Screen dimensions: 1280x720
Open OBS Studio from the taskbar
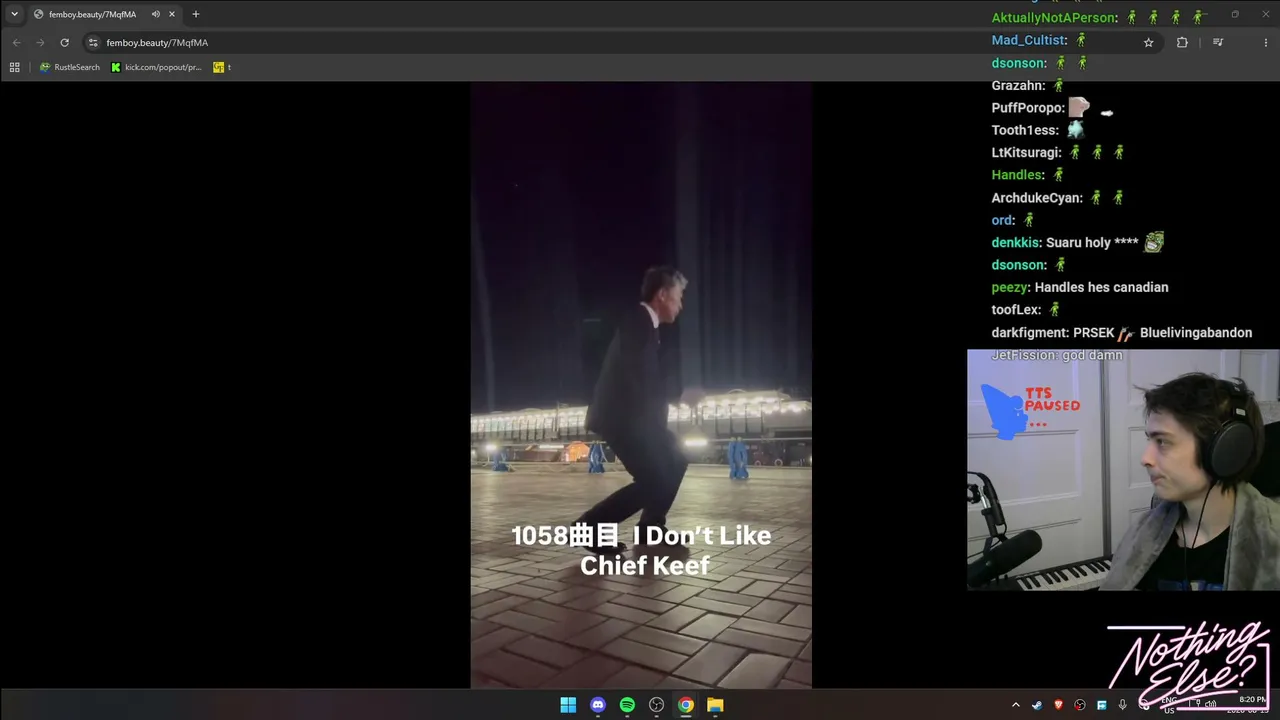(x=656, y=705)
